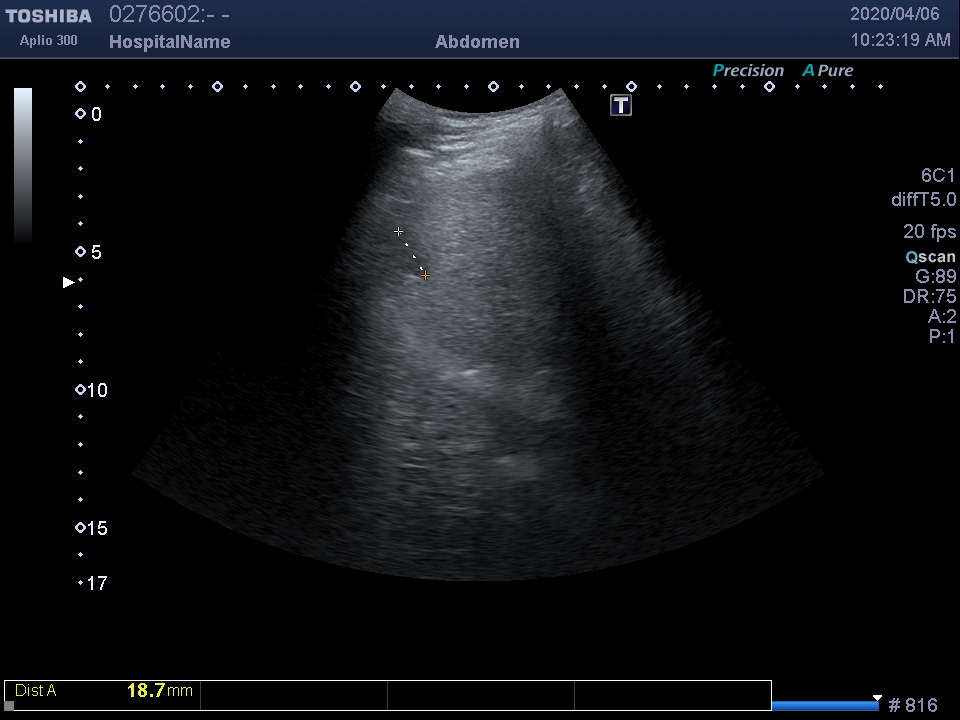Select the white upper caliper cross
The height and width of the screenshot is (720, 960).
[398, 231]
